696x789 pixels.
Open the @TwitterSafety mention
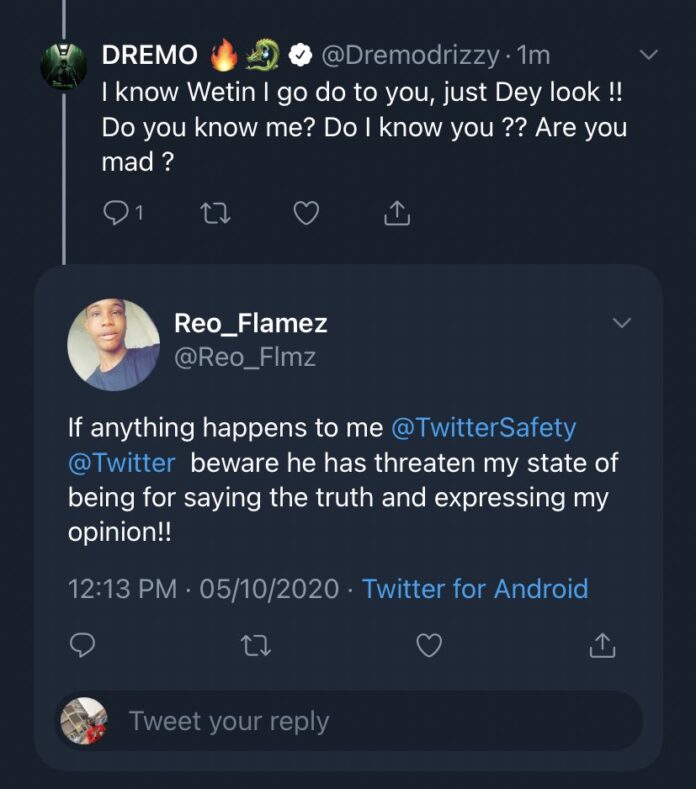pos(484,428)
